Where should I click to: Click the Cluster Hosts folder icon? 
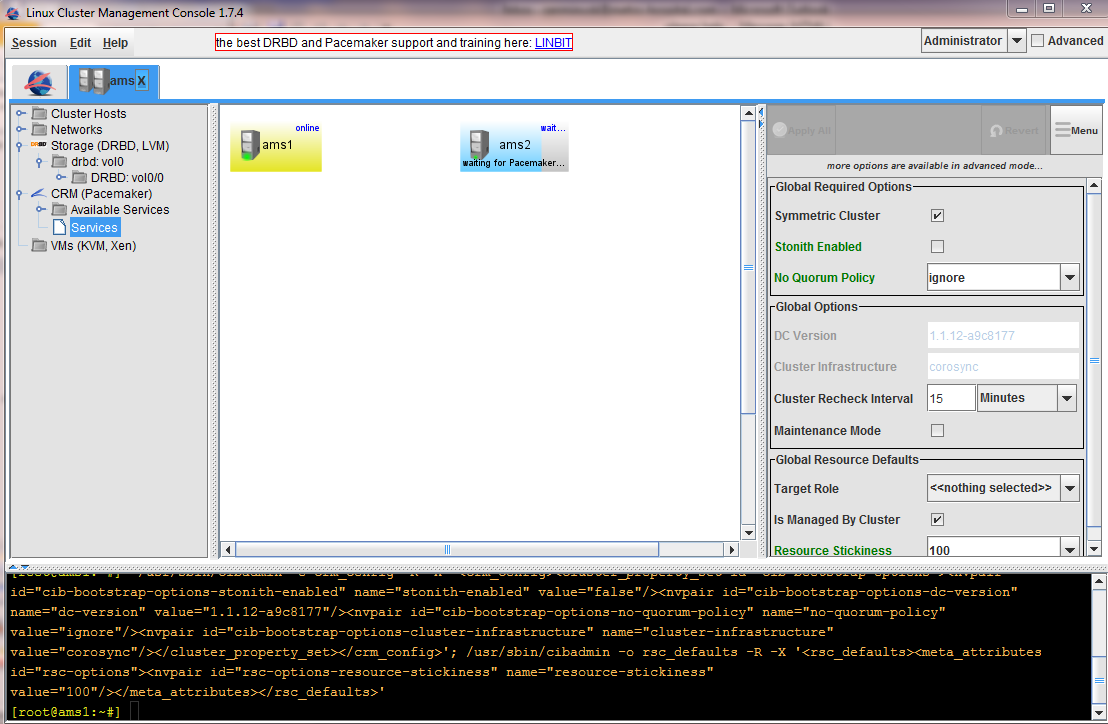[40, 113]
